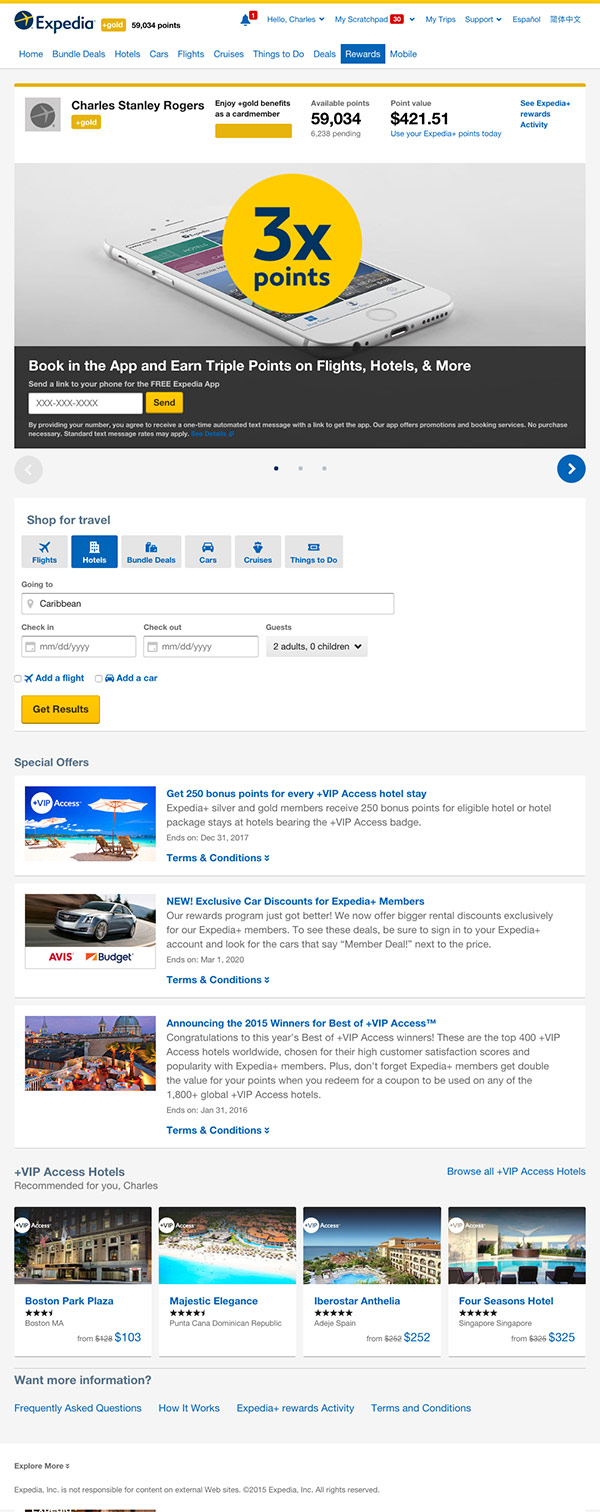
Task: Click the Check out date field
Action: tap(201, 647)
